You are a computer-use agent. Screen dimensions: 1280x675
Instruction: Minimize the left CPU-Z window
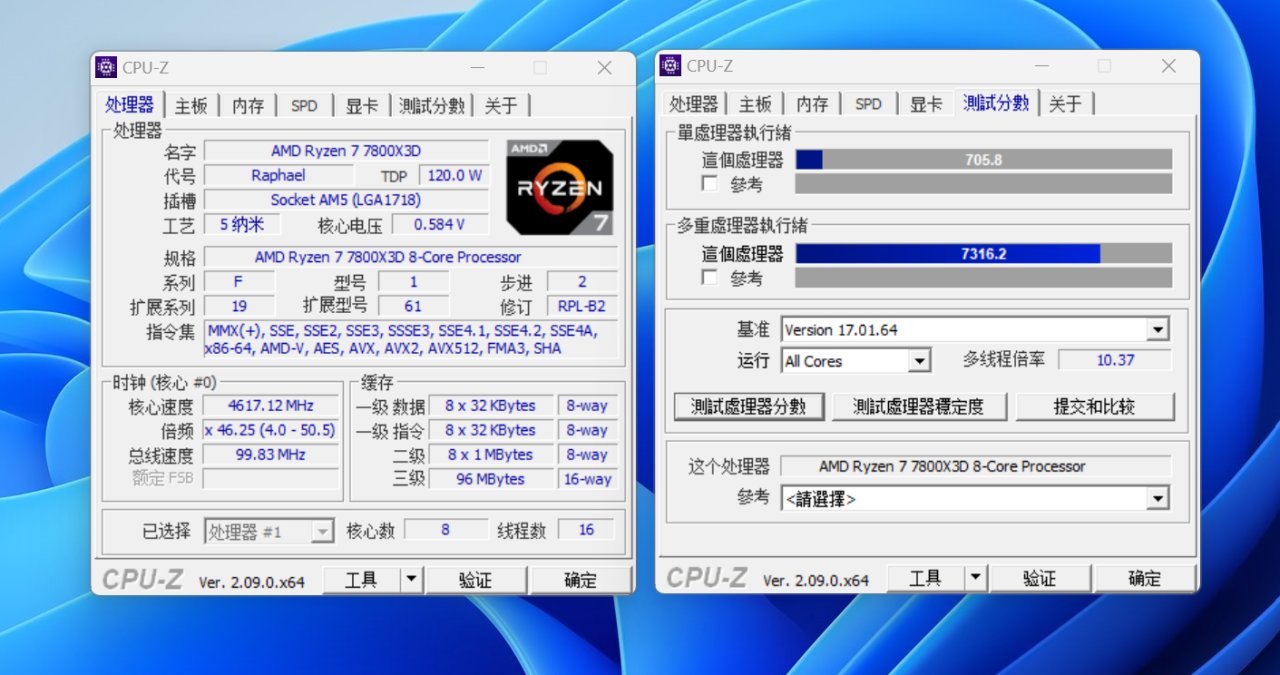(476, 68)
